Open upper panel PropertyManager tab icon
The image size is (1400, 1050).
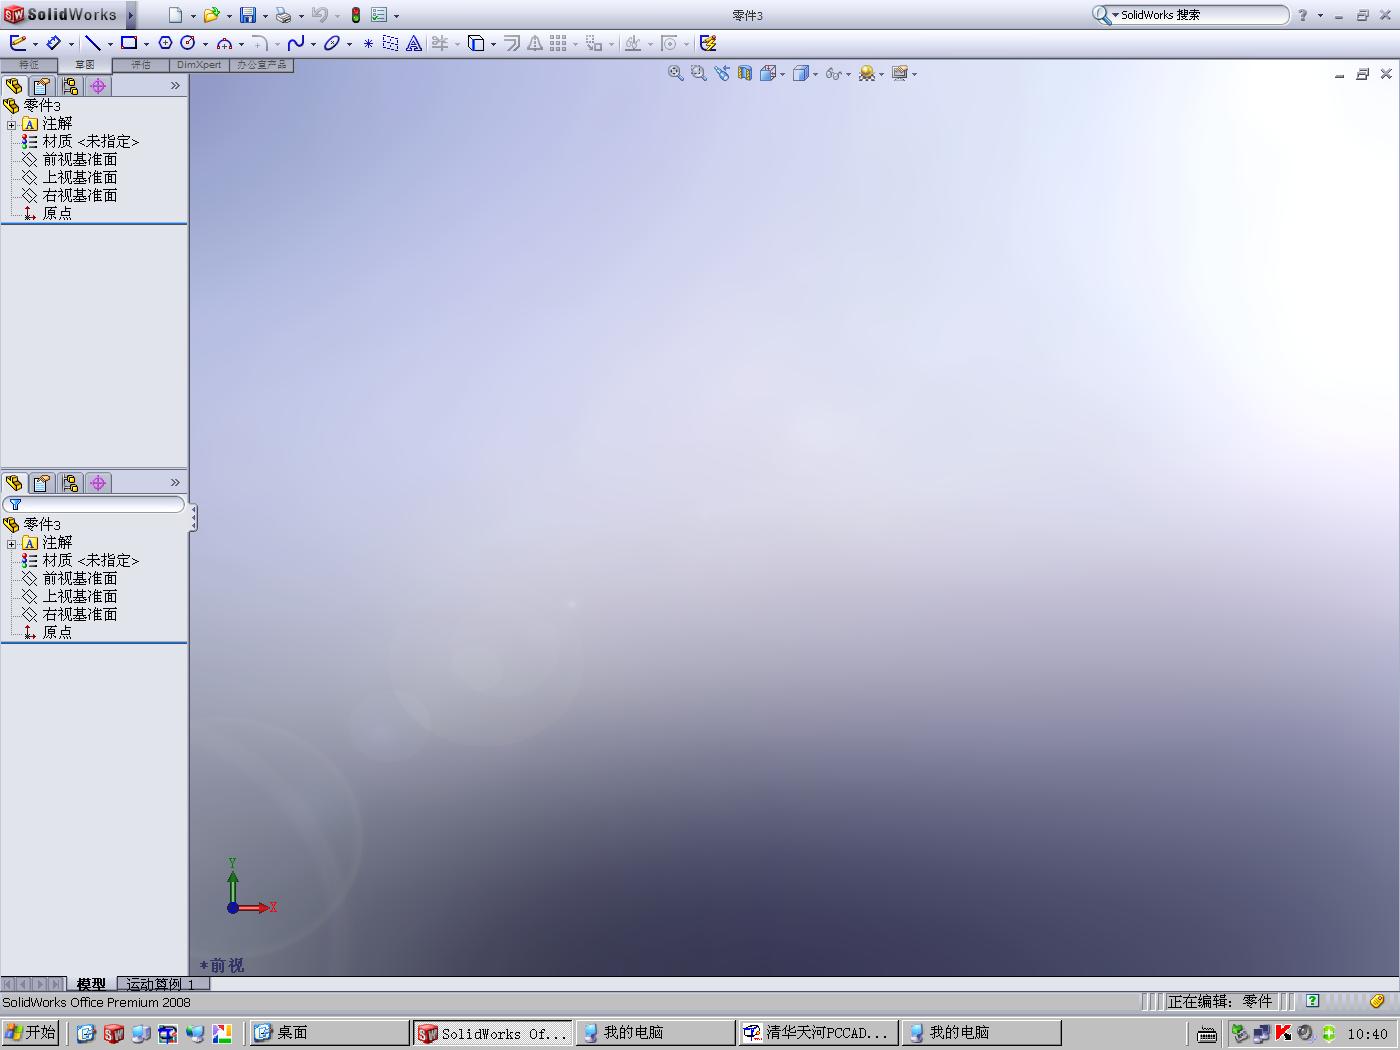42,86
